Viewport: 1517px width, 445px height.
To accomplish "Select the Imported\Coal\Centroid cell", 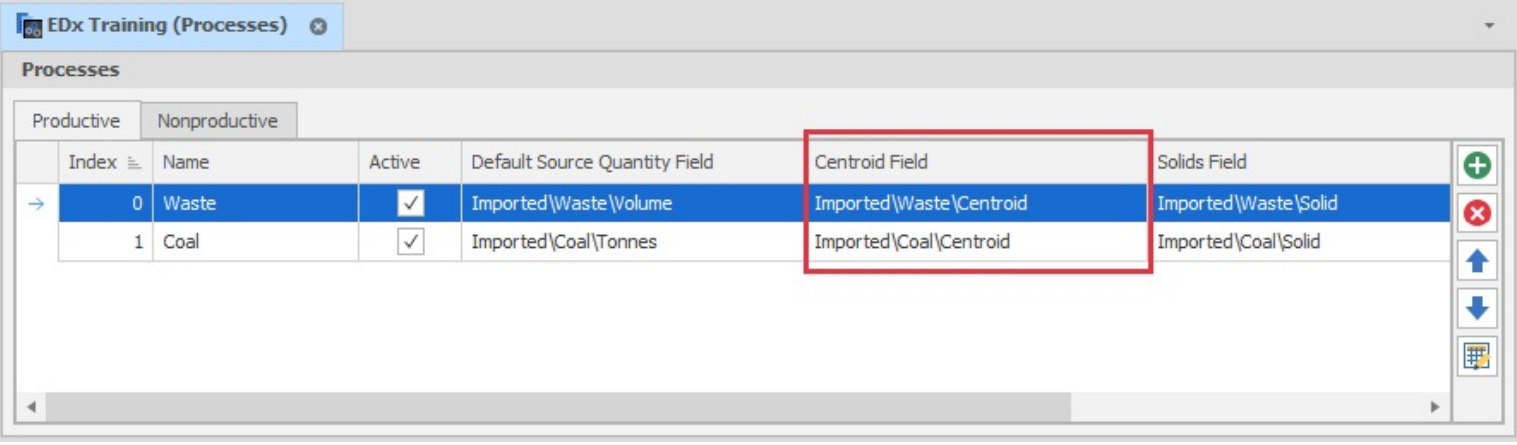I will (912, 242).
